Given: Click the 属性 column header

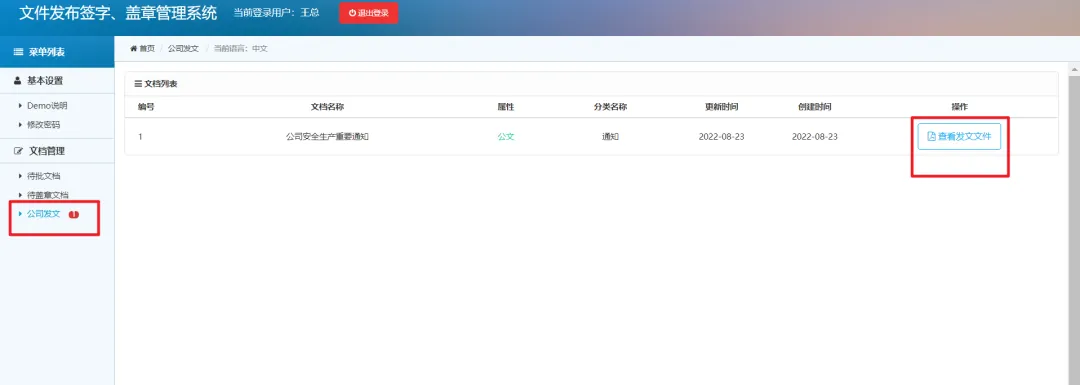Looking at the screenshot, I should (x=506, y=107).
